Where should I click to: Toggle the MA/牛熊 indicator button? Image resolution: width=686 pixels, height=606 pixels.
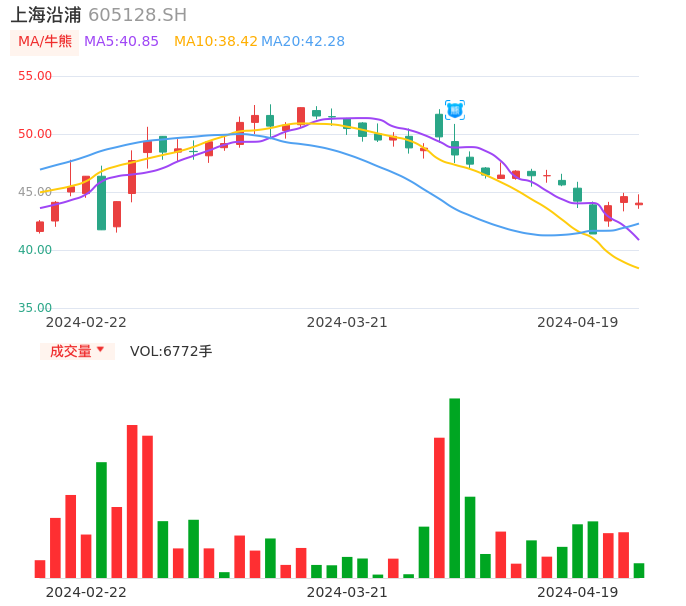coord(44,42)
